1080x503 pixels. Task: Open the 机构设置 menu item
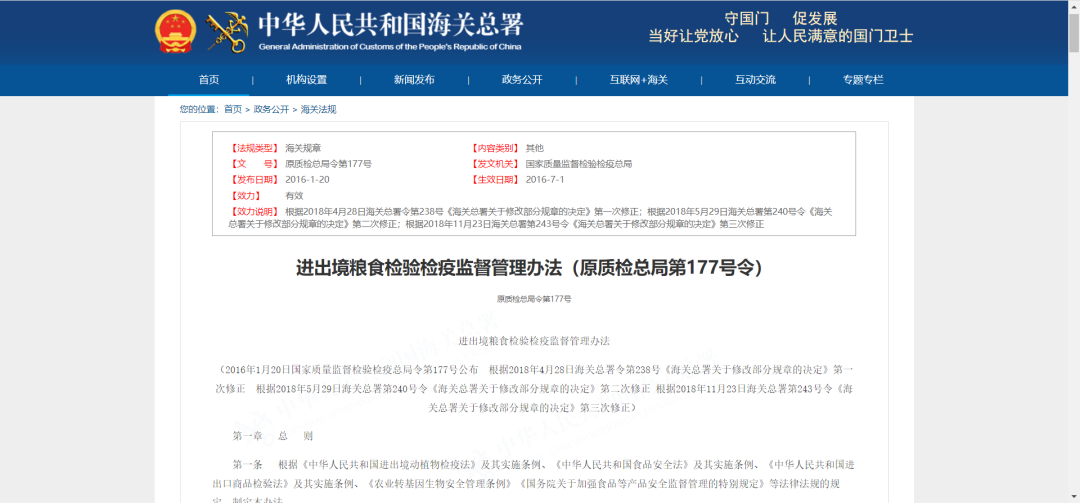point(306,80)
